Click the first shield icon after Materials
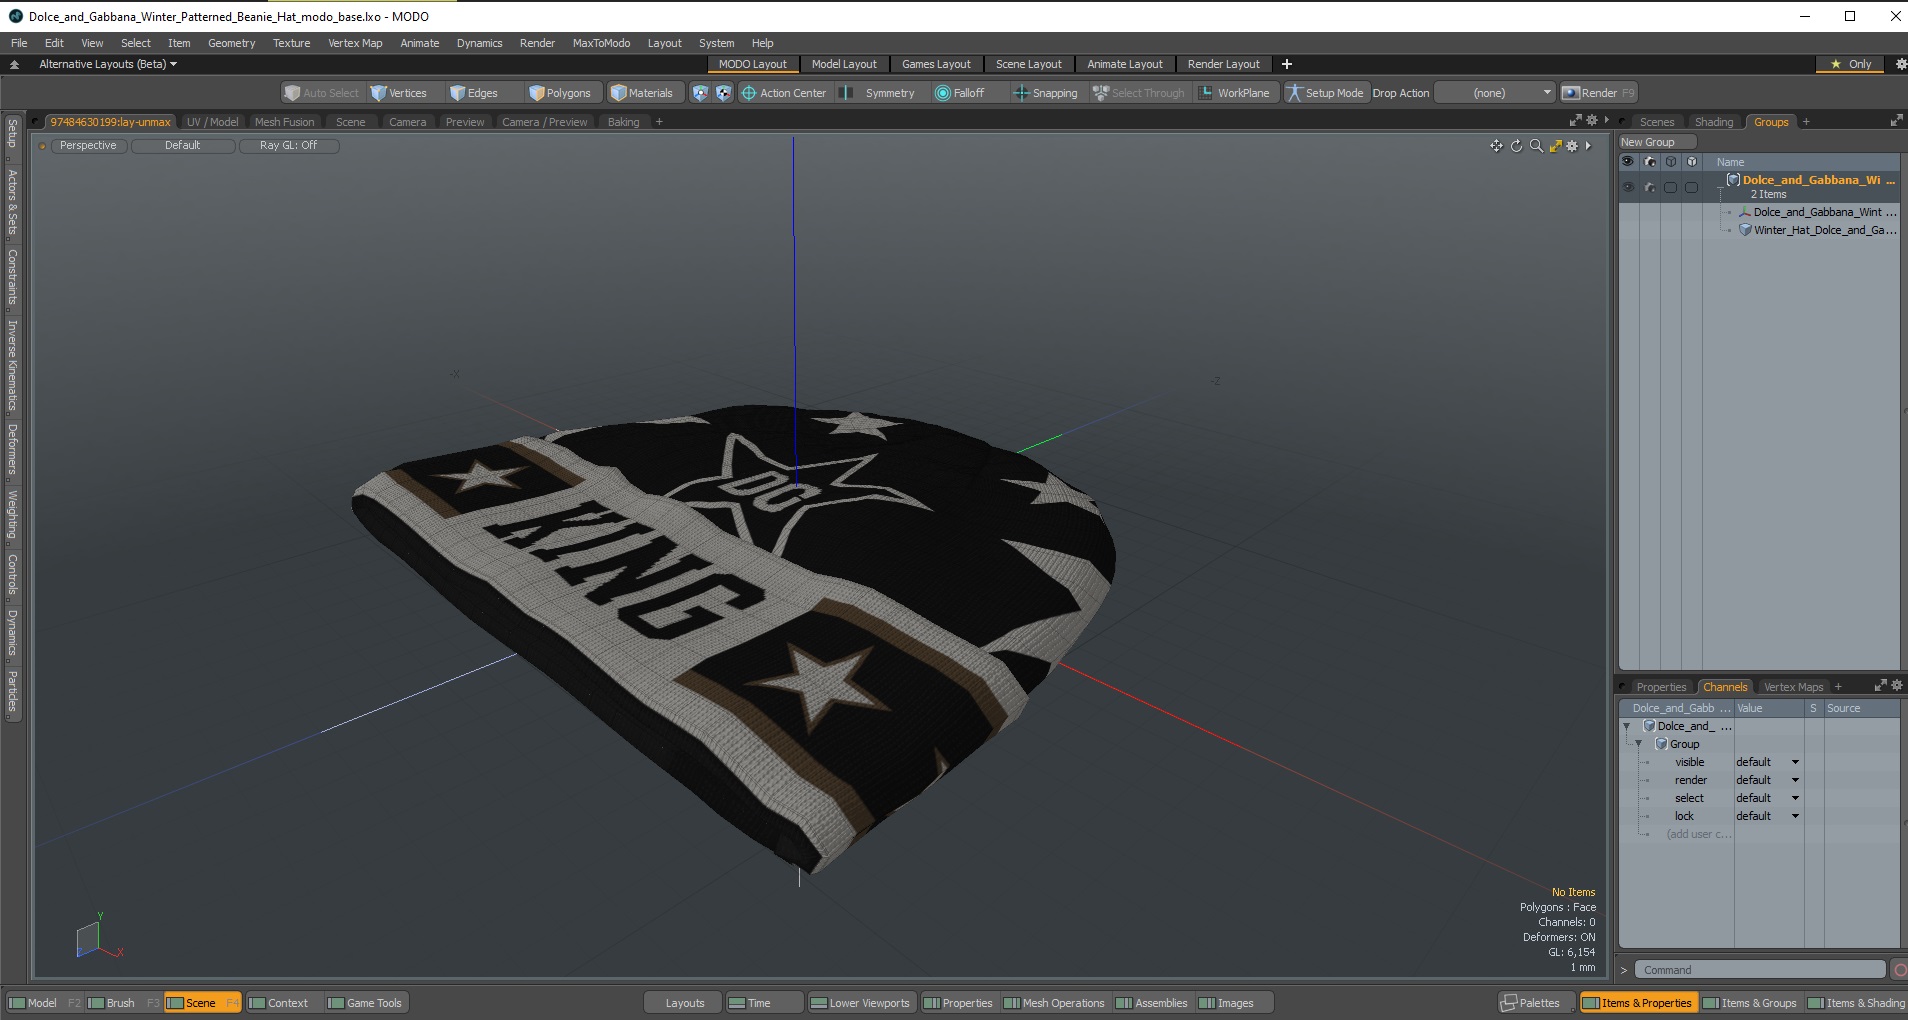The image size is (1908, 1020). point(700,93)
